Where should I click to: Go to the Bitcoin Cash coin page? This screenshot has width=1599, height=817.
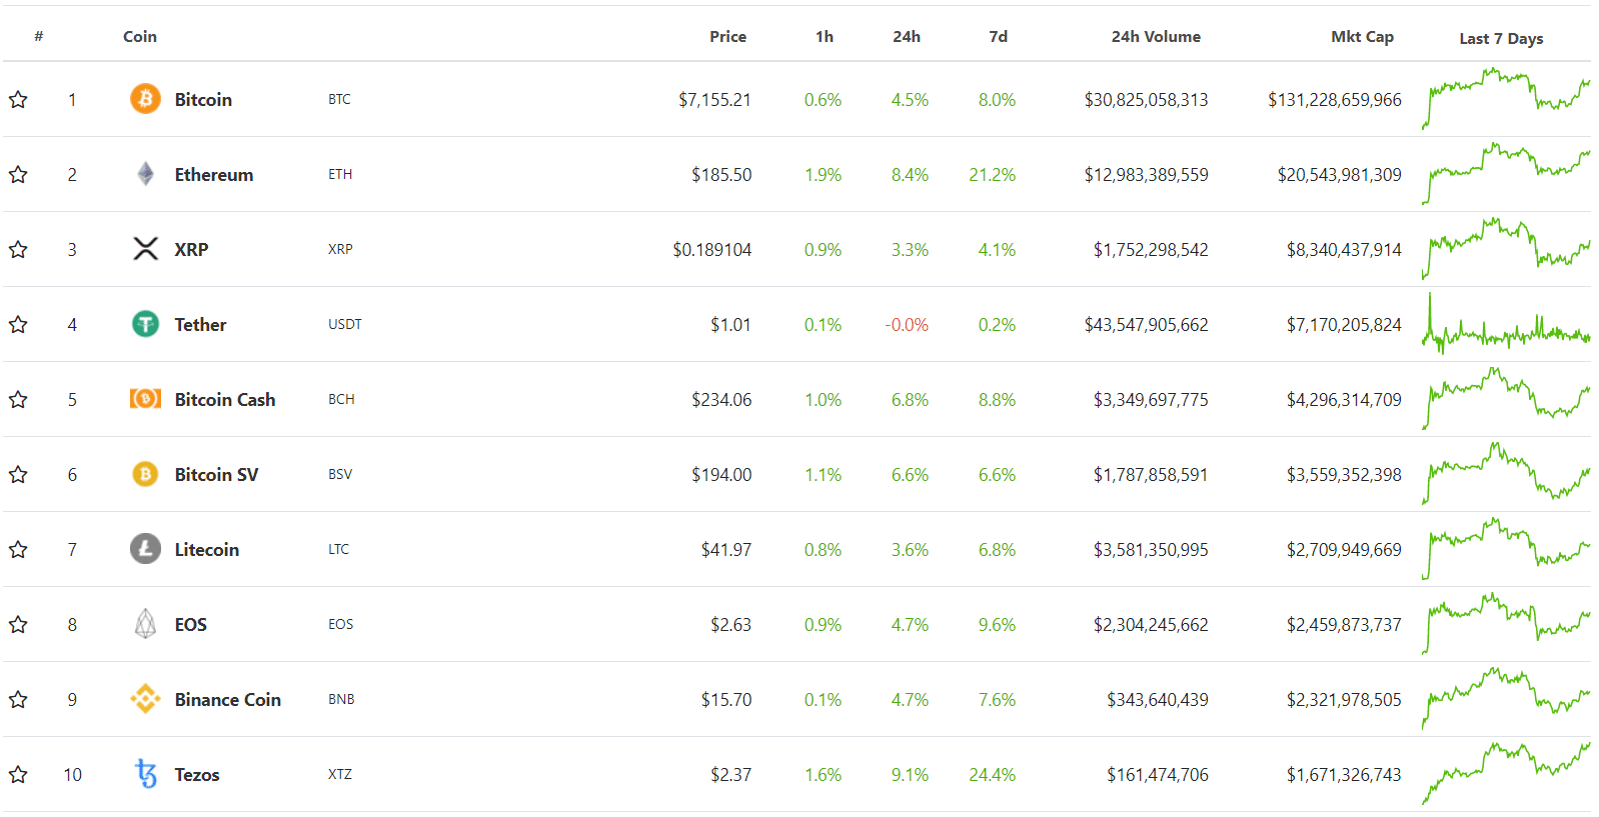(225, 399)
